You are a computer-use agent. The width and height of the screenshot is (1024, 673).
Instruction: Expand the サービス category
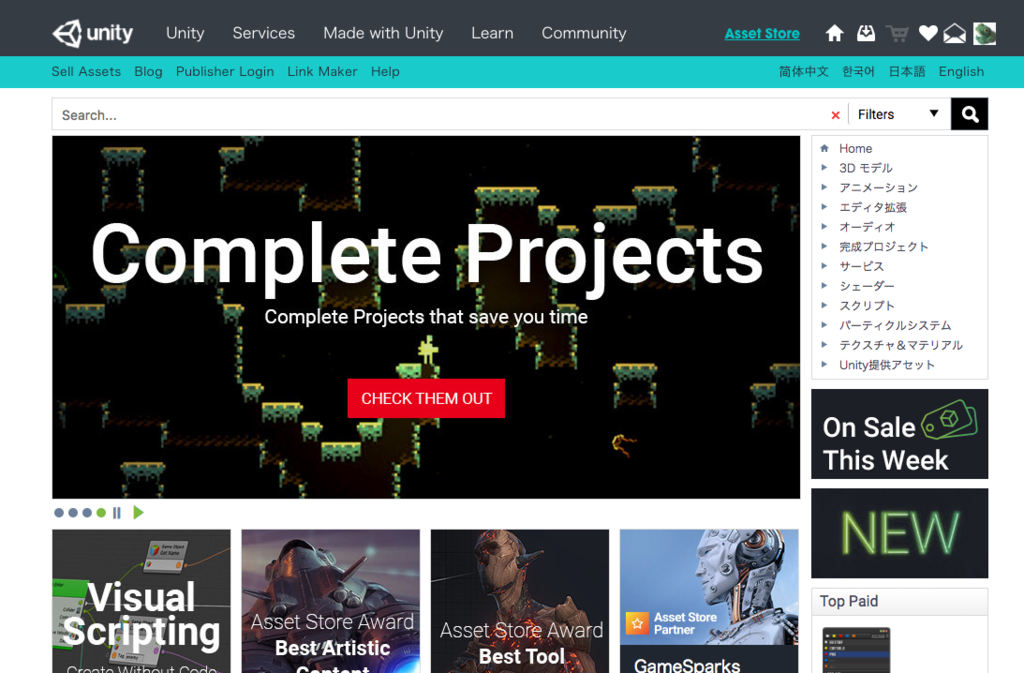[x=824, y=266]
